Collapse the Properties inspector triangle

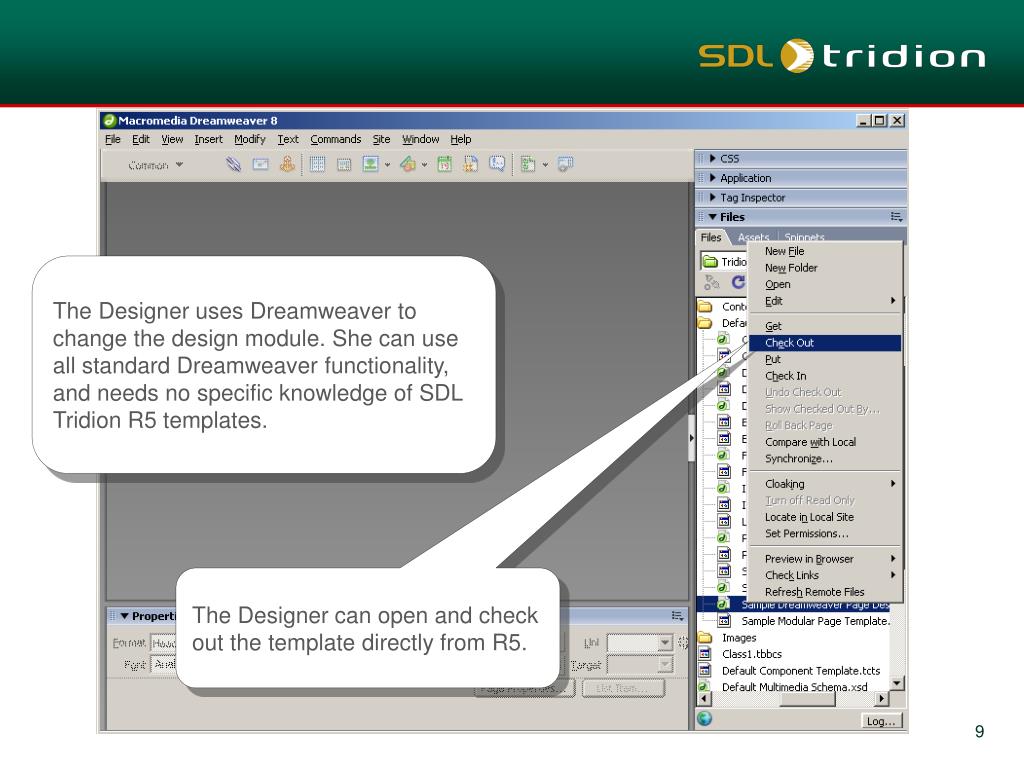125,616
